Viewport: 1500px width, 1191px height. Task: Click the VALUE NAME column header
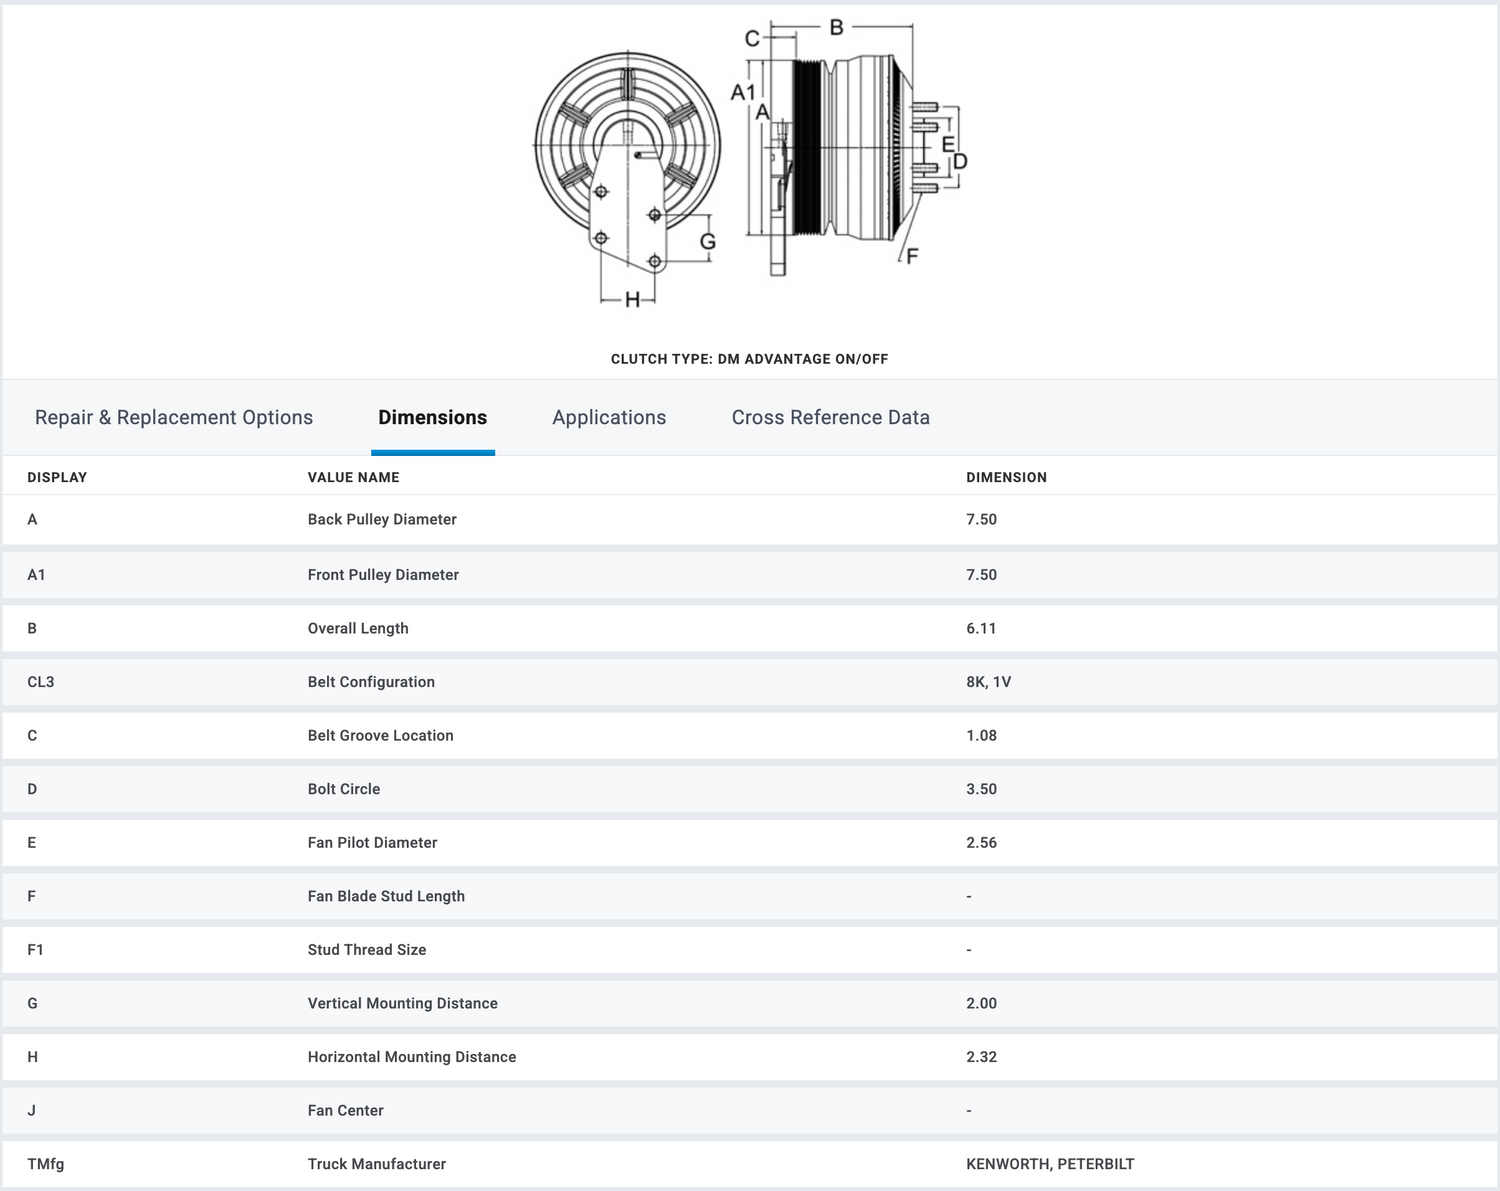coord(353,478)
